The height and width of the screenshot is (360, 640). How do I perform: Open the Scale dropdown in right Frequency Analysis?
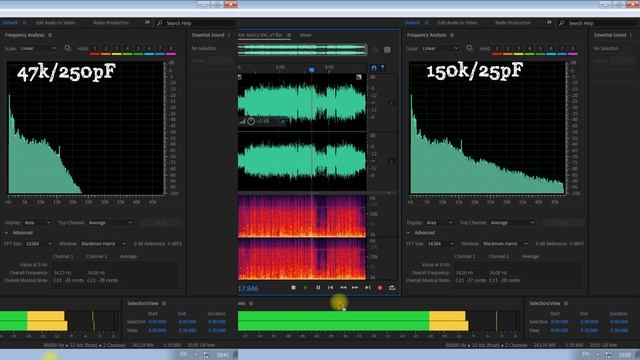[x=440, y=48]
